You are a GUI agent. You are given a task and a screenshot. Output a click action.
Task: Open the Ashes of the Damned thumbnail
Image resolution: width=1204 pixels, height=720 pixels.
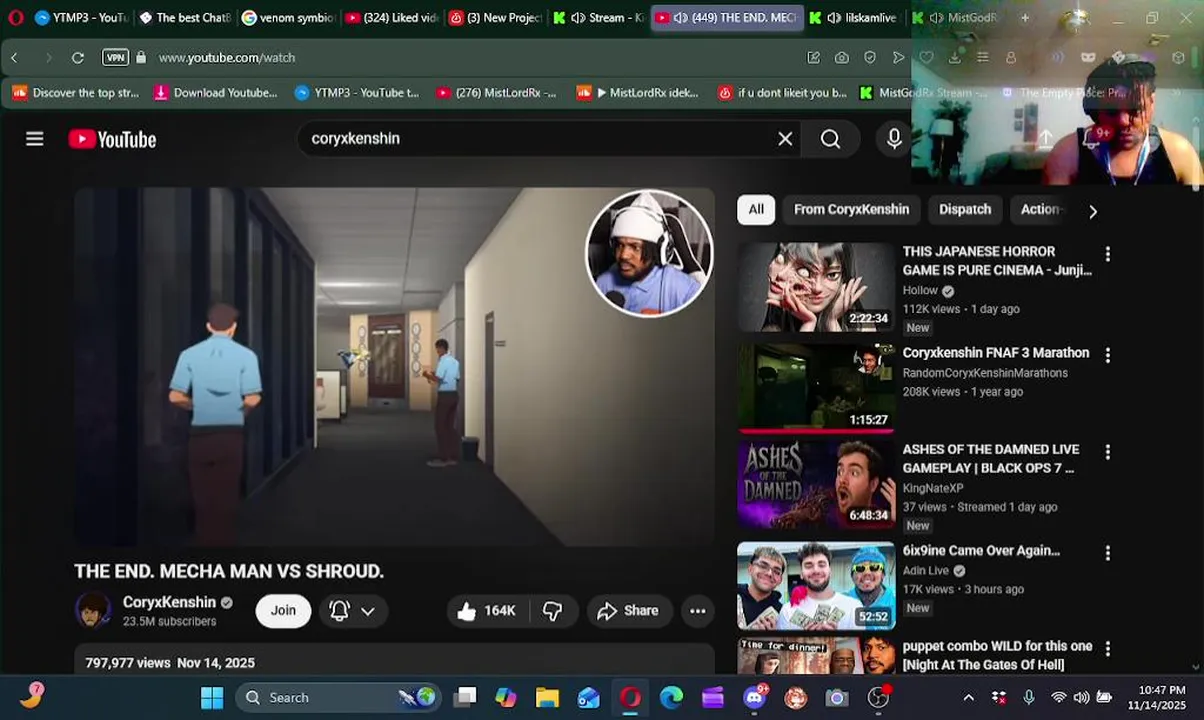(816, 485)
